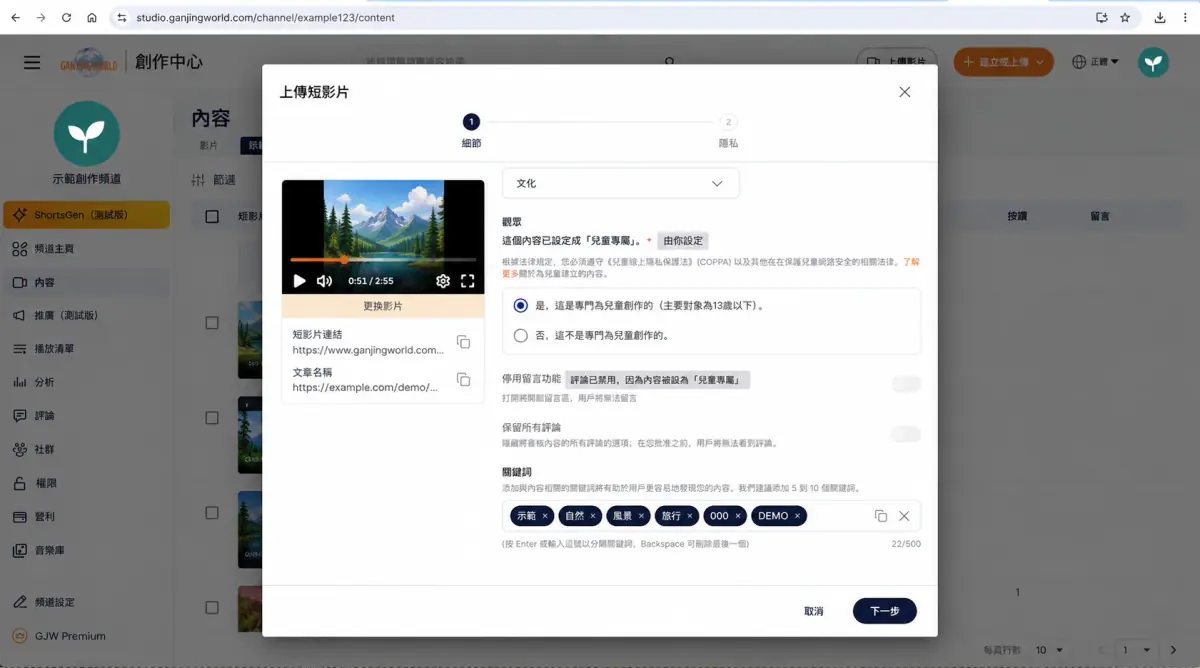
Task: Click Gan Jing World logo
Action: click(x=88, y=62)
